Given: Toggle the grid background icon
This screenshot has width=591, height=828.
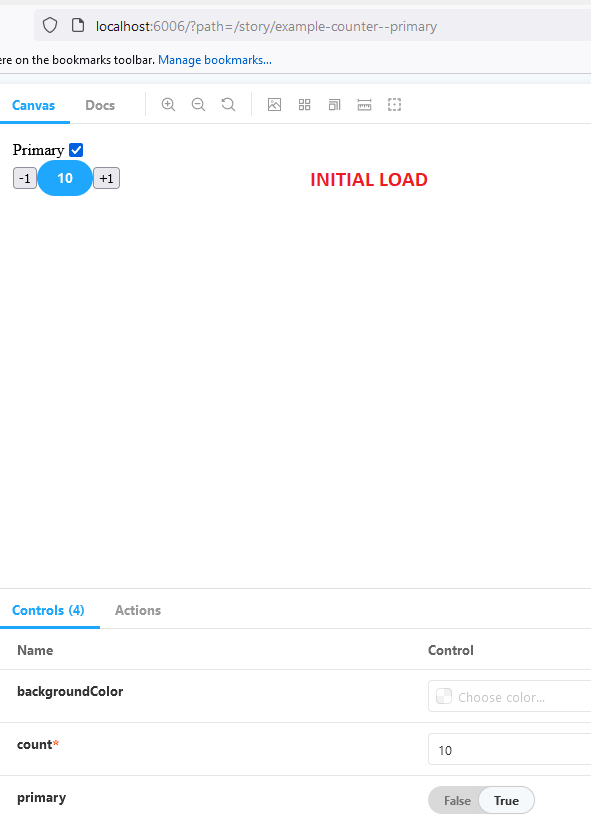Looking at the screenshot, I should [304, 105].
